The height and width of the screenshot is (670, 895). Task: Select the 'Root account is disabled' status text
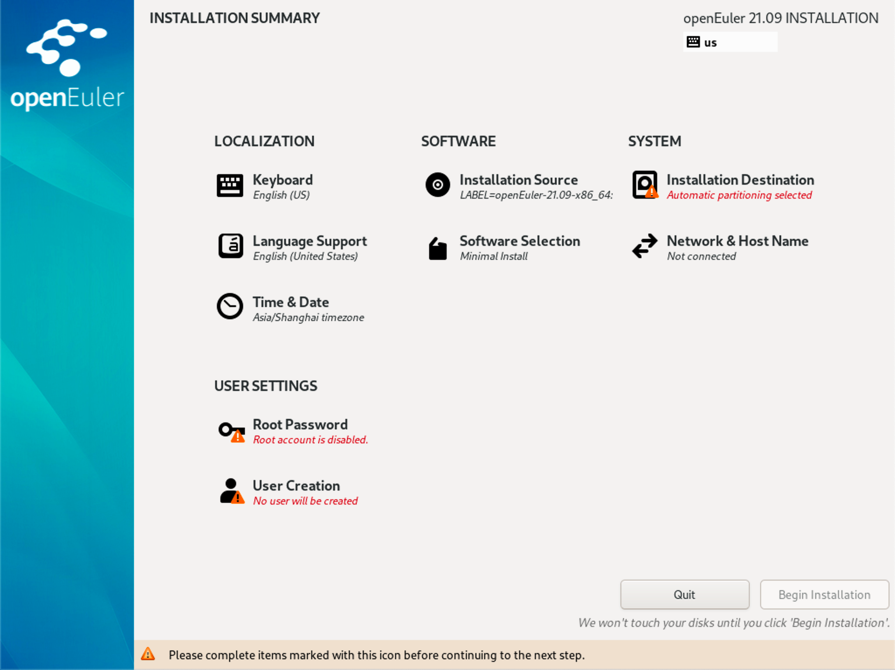point(310,440)
